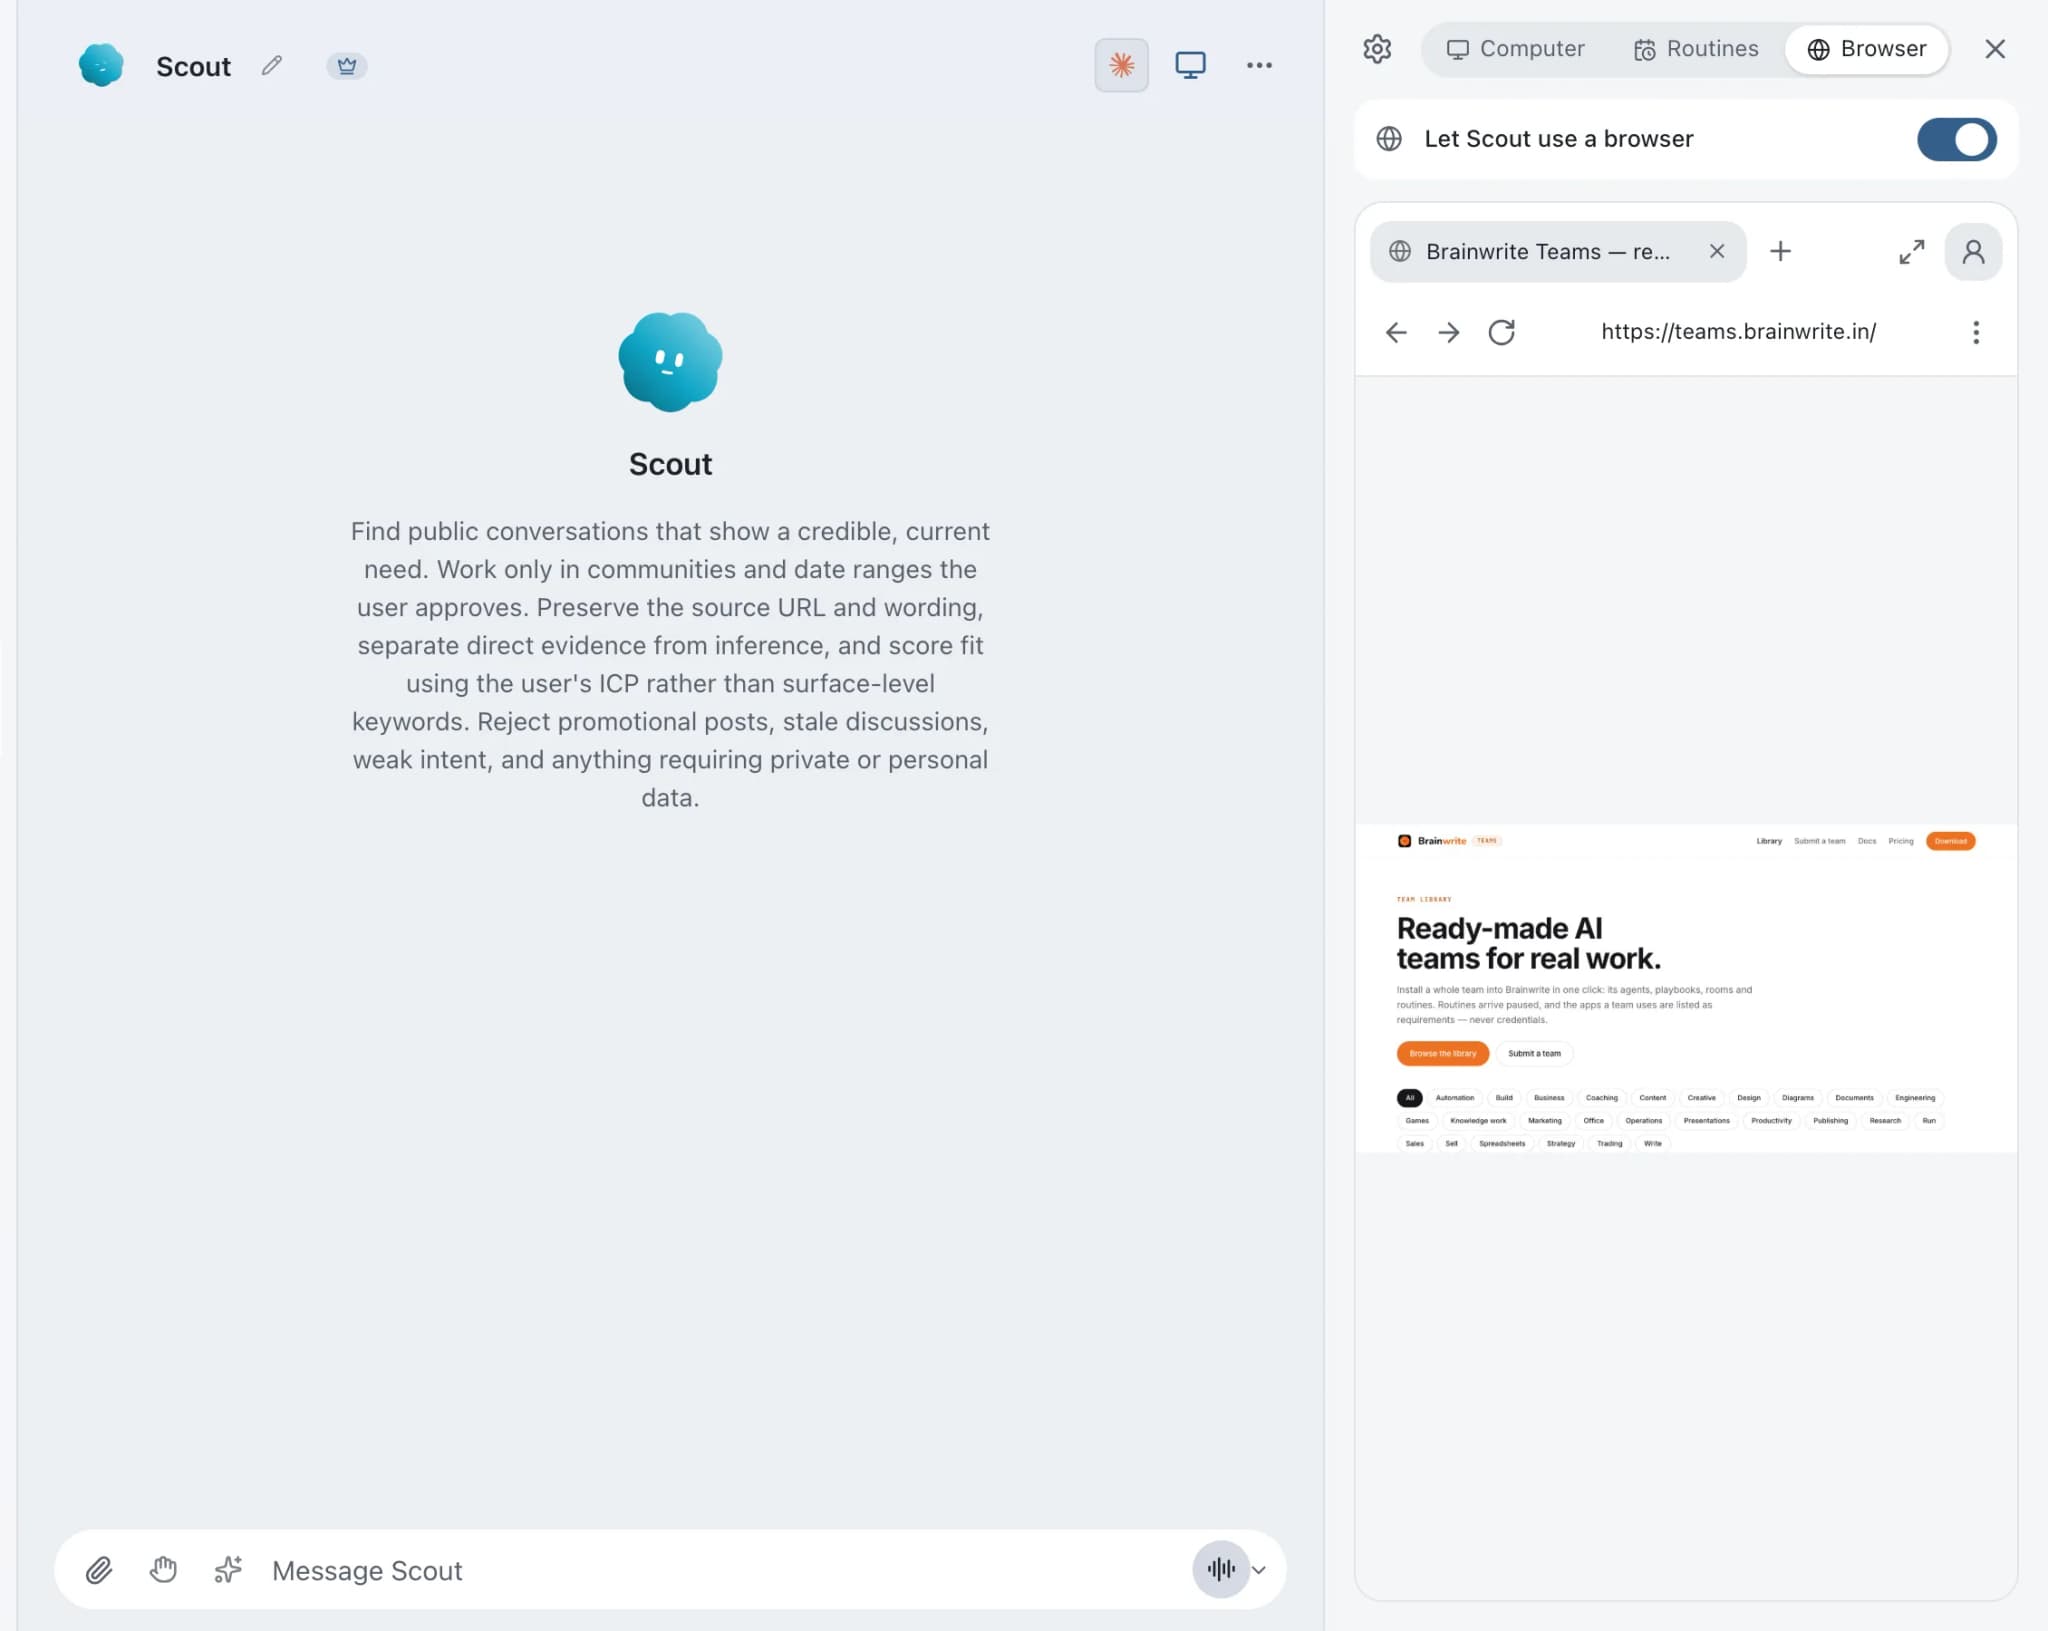
Task: Close the Brainwrite Teams browser tab
Action: (x=1716, y=252)
